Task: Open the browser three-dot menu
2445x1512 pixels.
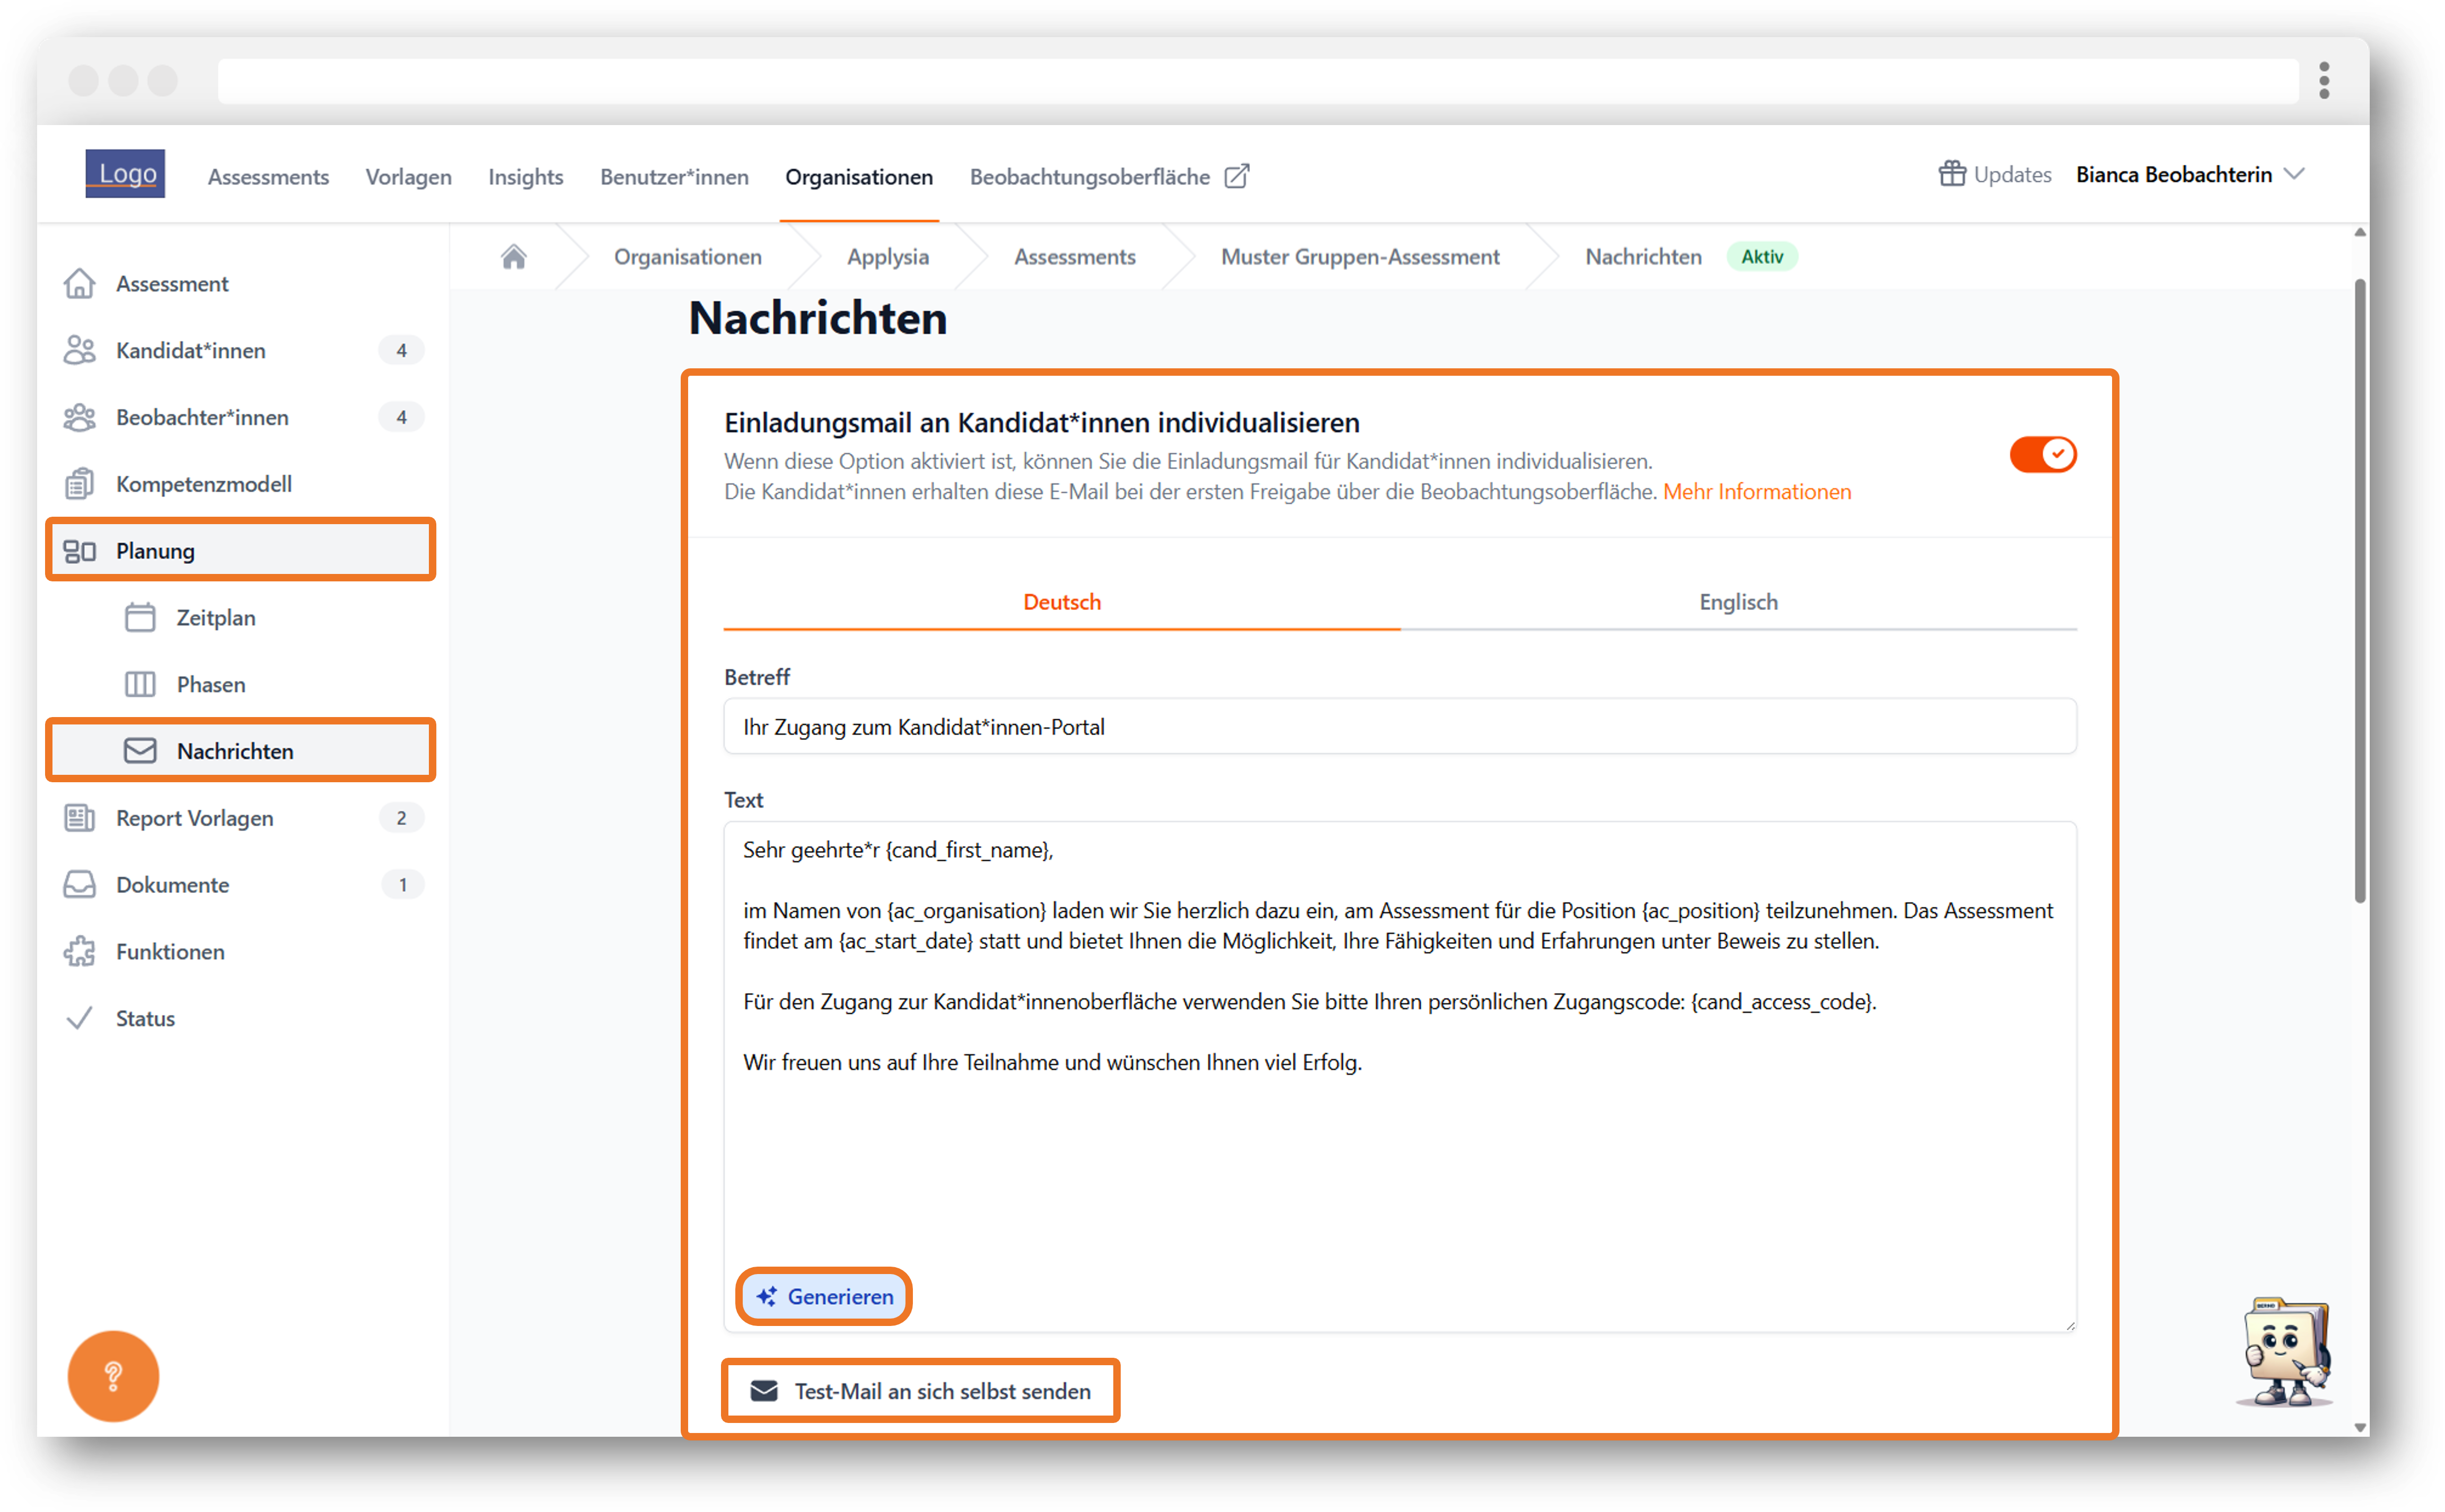Action: (2324, 80)
